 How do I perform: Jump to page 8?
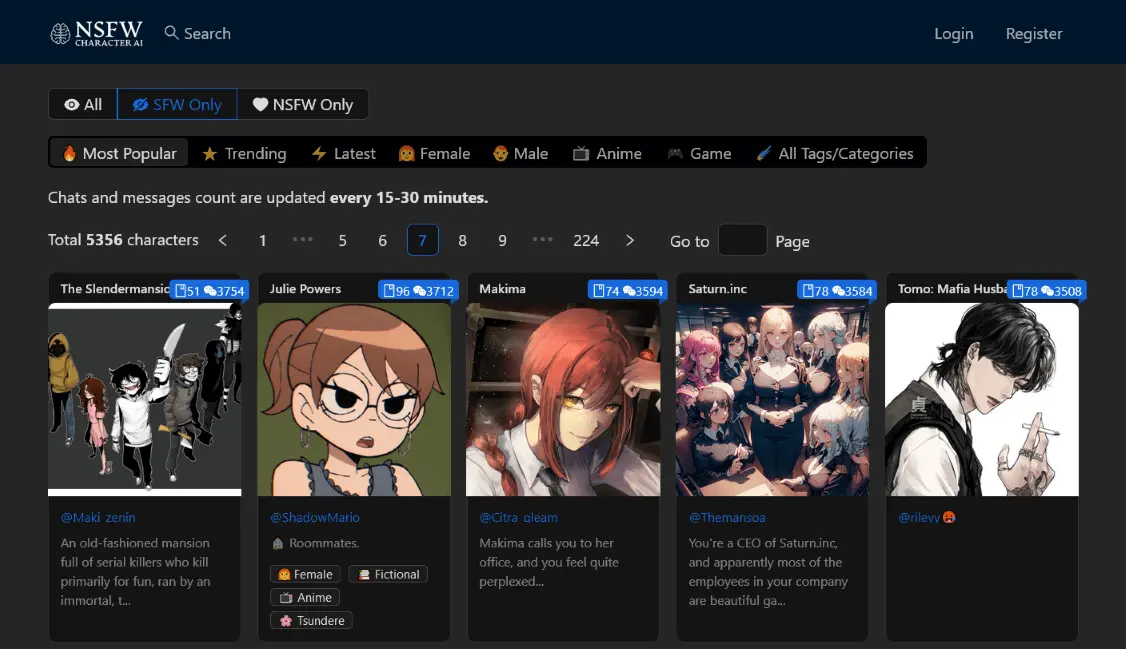[462, 241]
